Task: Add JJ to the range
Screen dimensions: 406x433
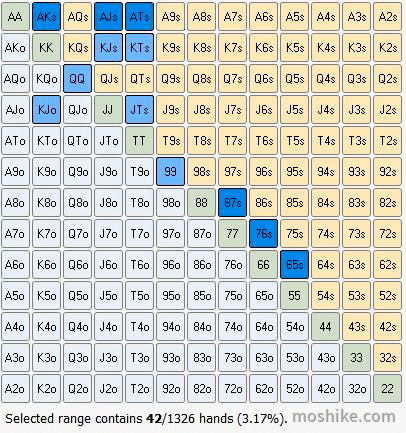Action: (x=108, y=110)
